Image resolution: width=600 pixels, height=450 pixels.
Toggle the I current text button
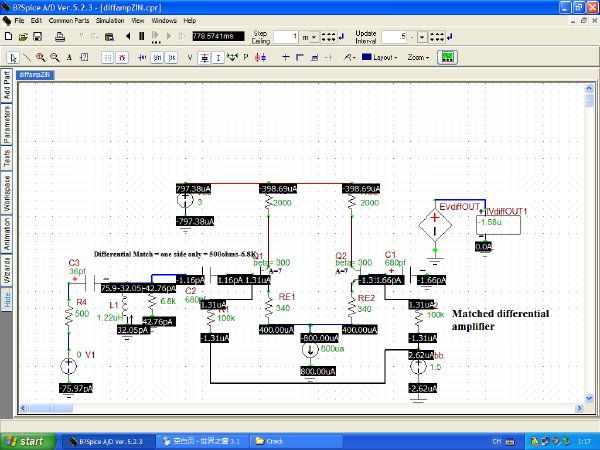[218, 58]
